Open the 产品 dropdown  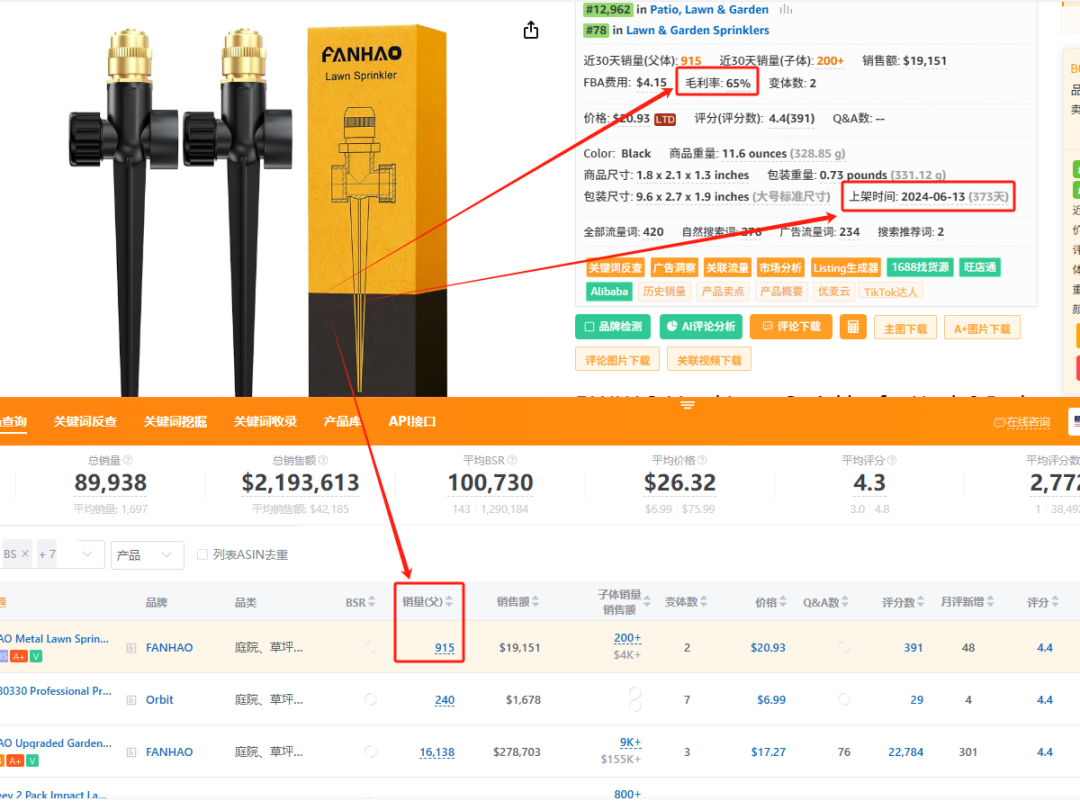tap(147, 555)
